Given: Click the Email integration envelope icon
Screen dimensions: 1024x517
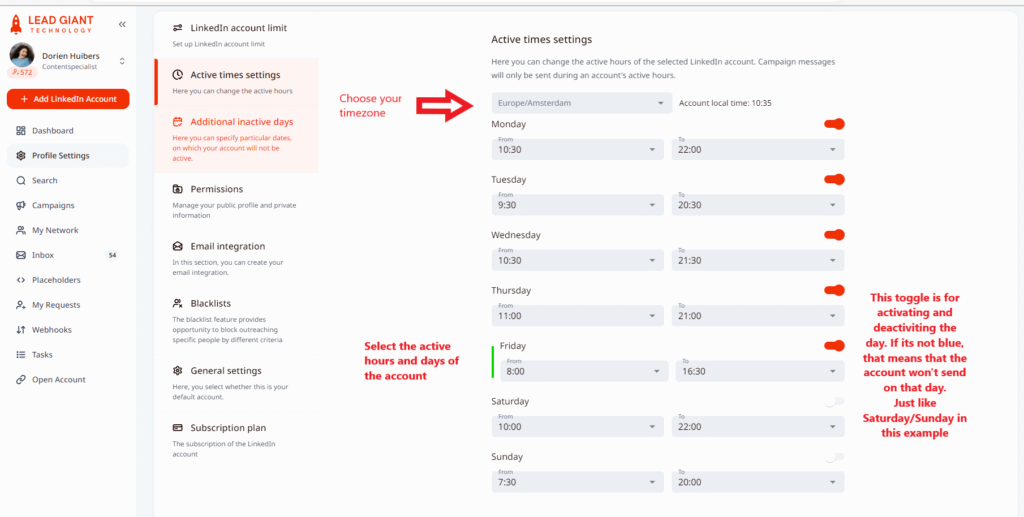Looking at the screenshot, I should point(178,246).
